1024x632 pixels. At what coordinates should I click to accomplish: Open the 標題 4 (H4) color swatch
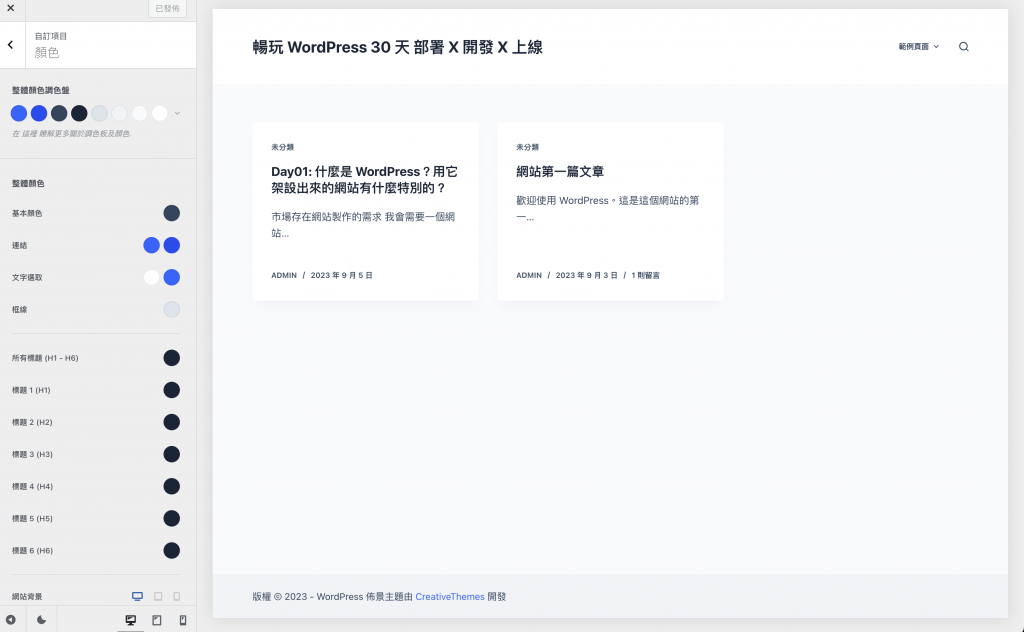[172, 486]
